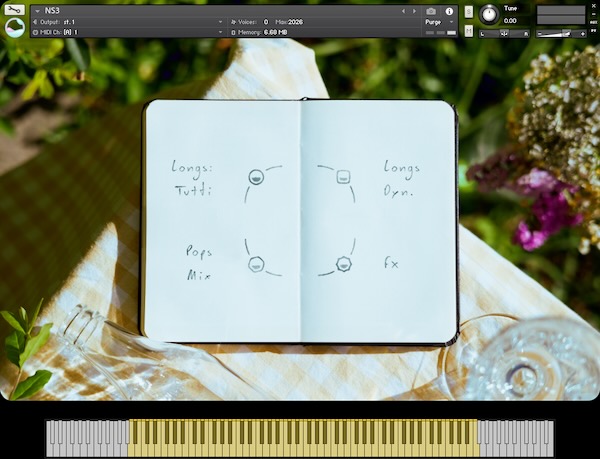This screenshot has width=600, height=459.
Task: Open the instrument name dropdown arrow beside NS3
Action: point(38,11)
